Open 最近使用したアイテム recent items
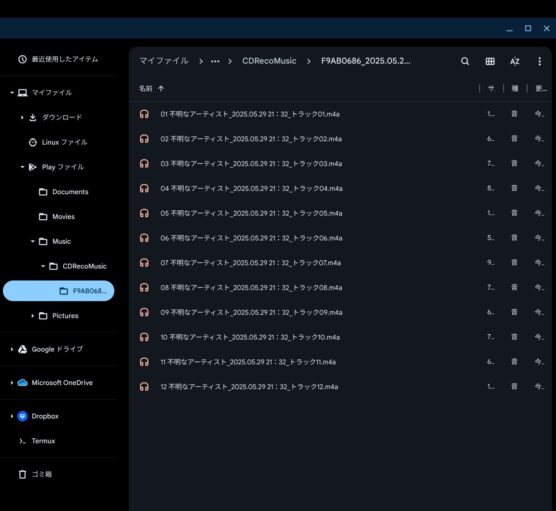 pyautogui.click(x=58, y=59)
